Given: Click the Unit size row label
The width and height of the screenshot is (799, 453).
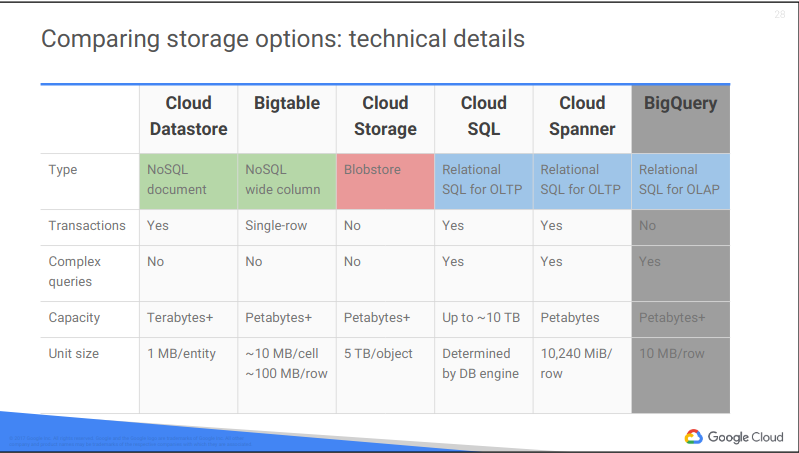Looking at the screenshot, I should (75, 354).
